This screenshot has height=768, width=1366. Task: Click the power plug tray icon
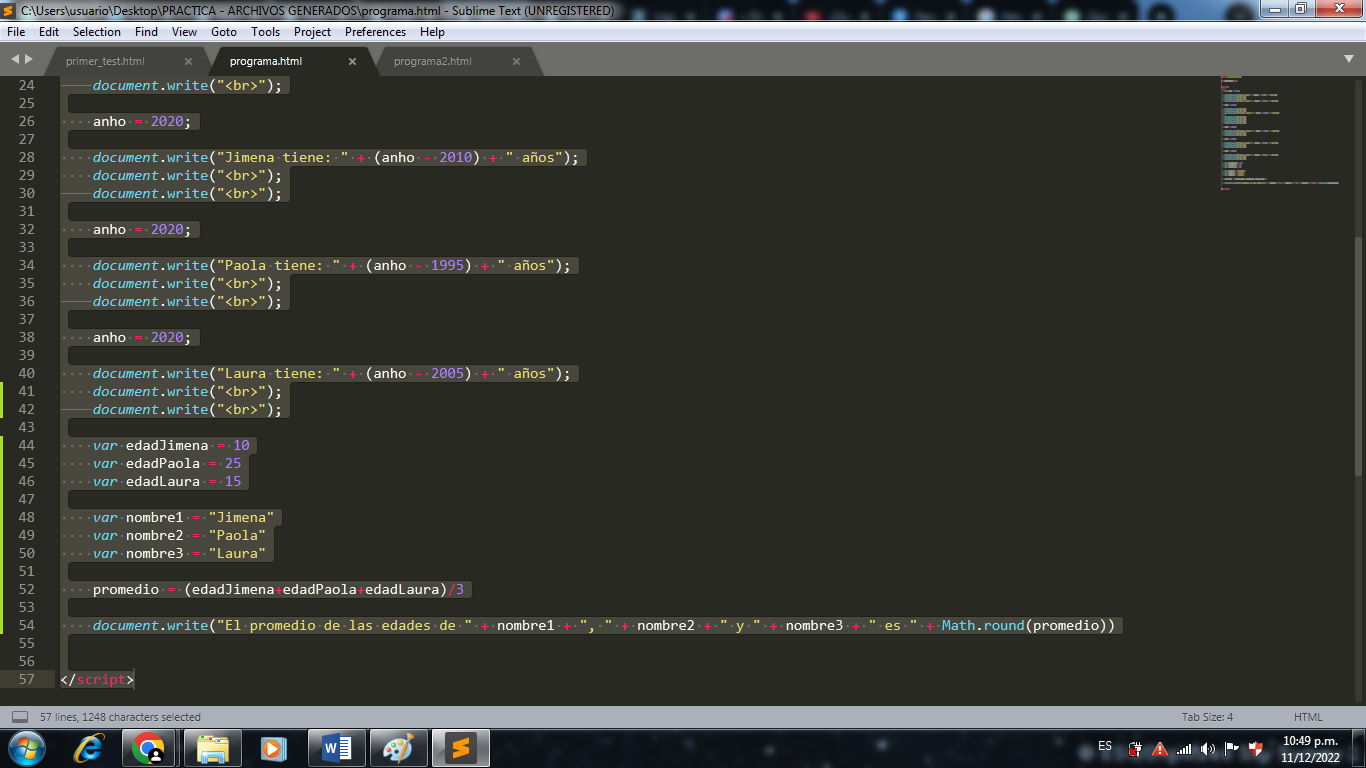coord(1136,748)
